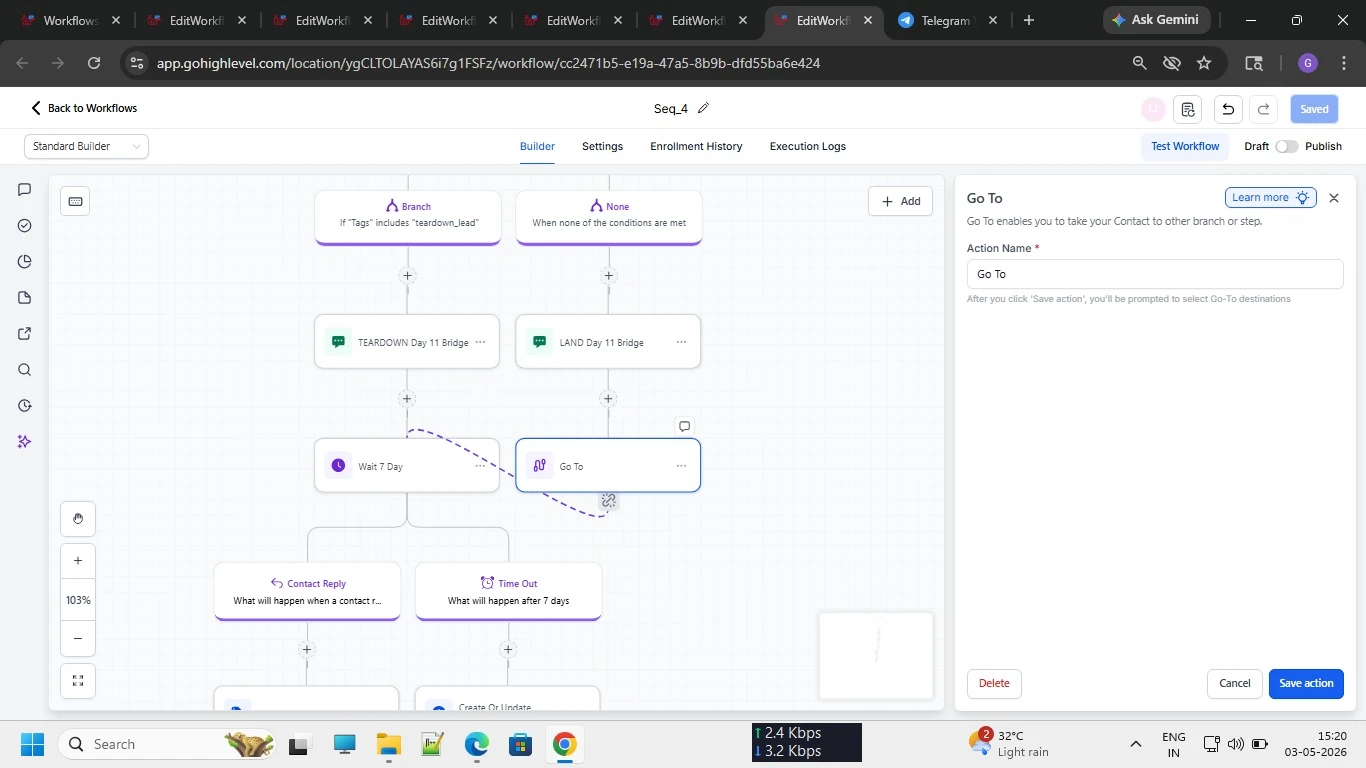Image resolution: width=1366 pixels, height=768 pixels.
Task: Click the Add button on canvas
Action: 900,201
